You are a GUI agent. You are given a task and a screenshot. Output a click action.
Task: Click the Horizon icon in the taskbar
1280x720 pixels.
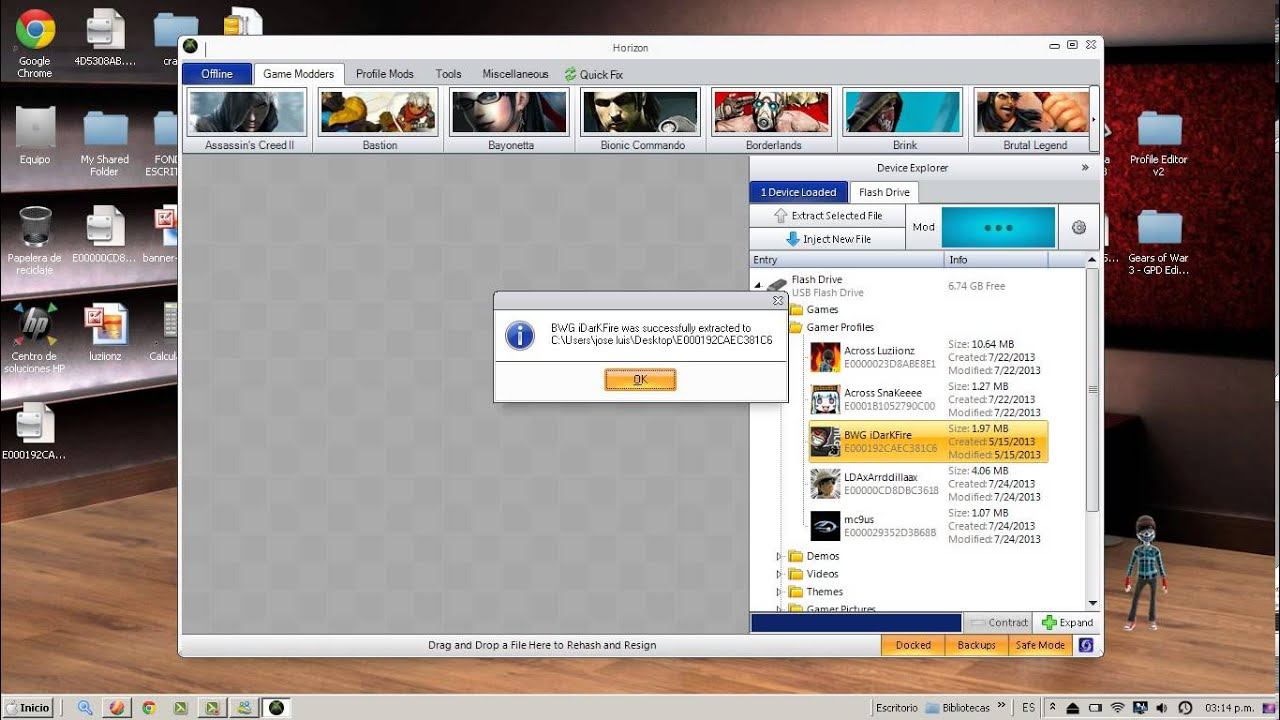point(276,707)
